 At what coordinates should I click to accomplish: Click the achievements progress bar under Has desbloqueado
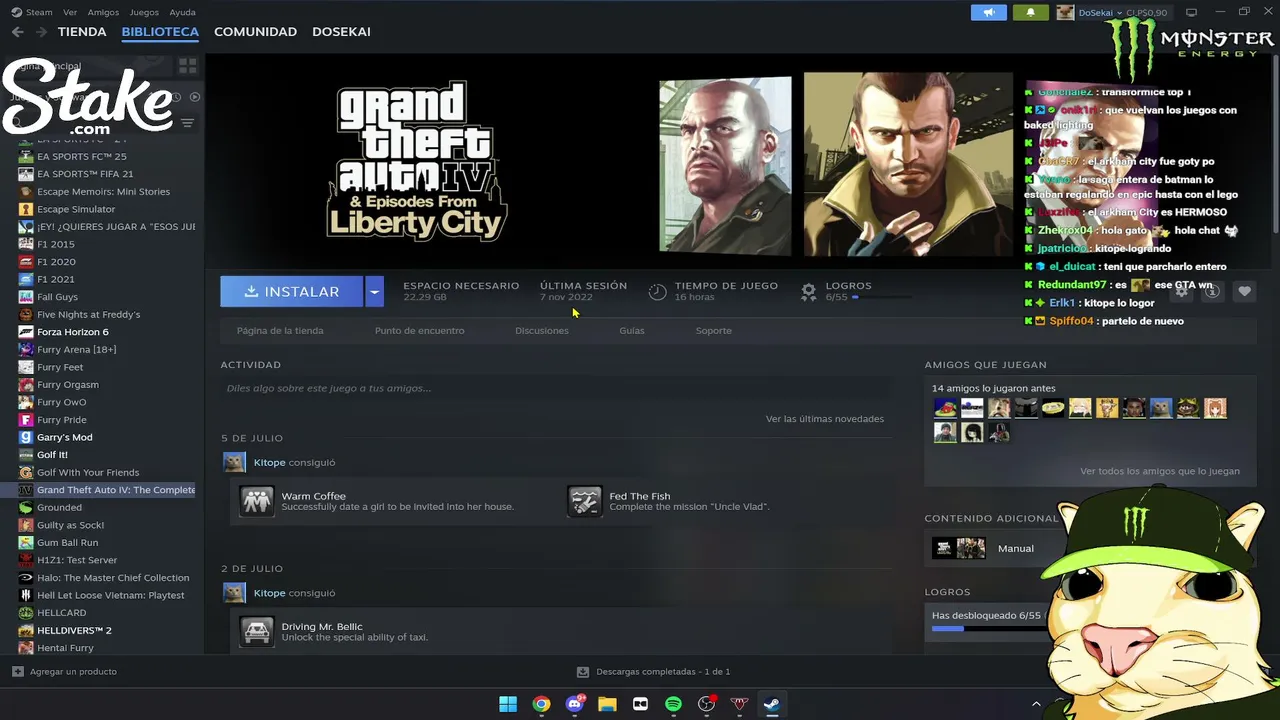pos(988,629)
